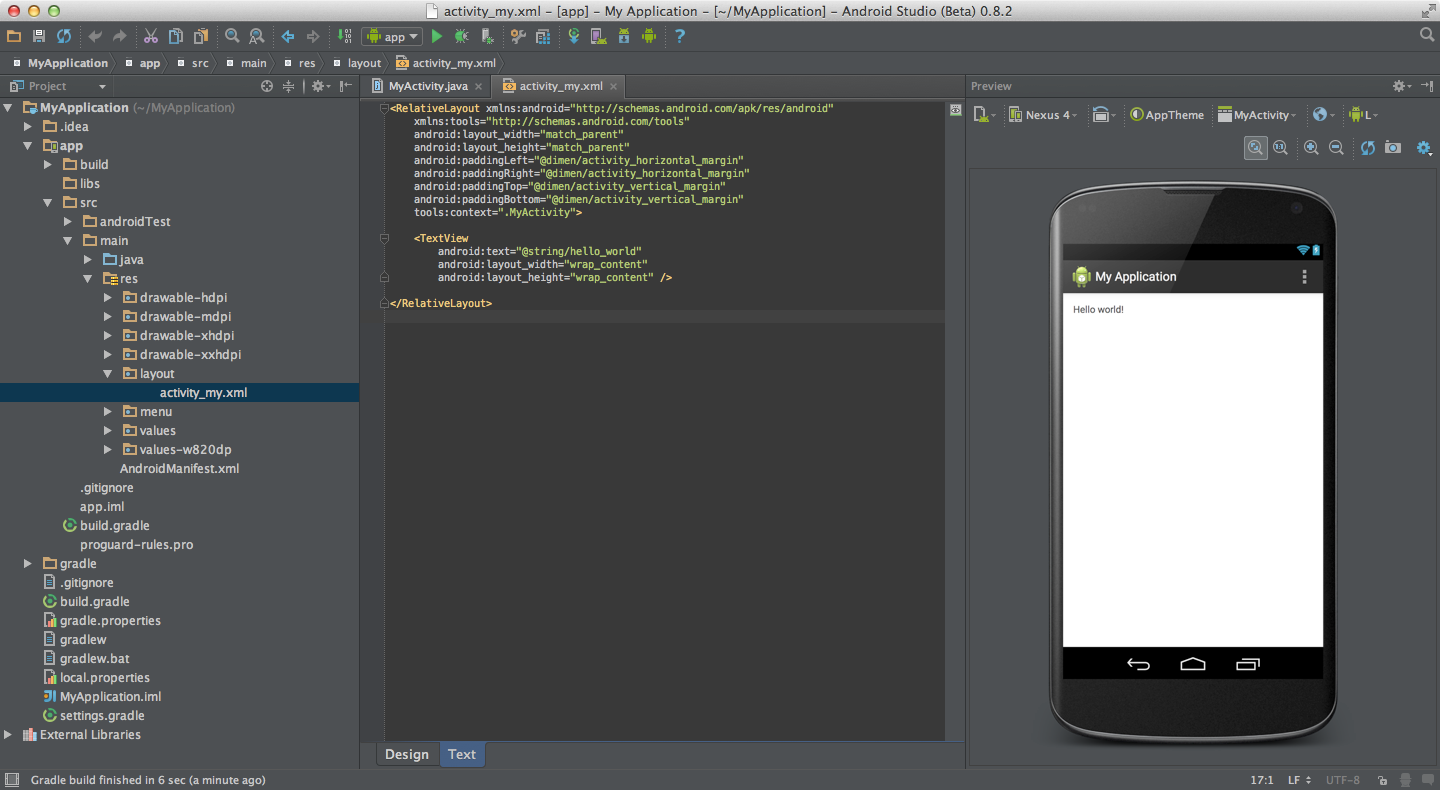Open Project panel gear settings dropdown
This screenshot has width=1440, height=790.
pos(320,86)
